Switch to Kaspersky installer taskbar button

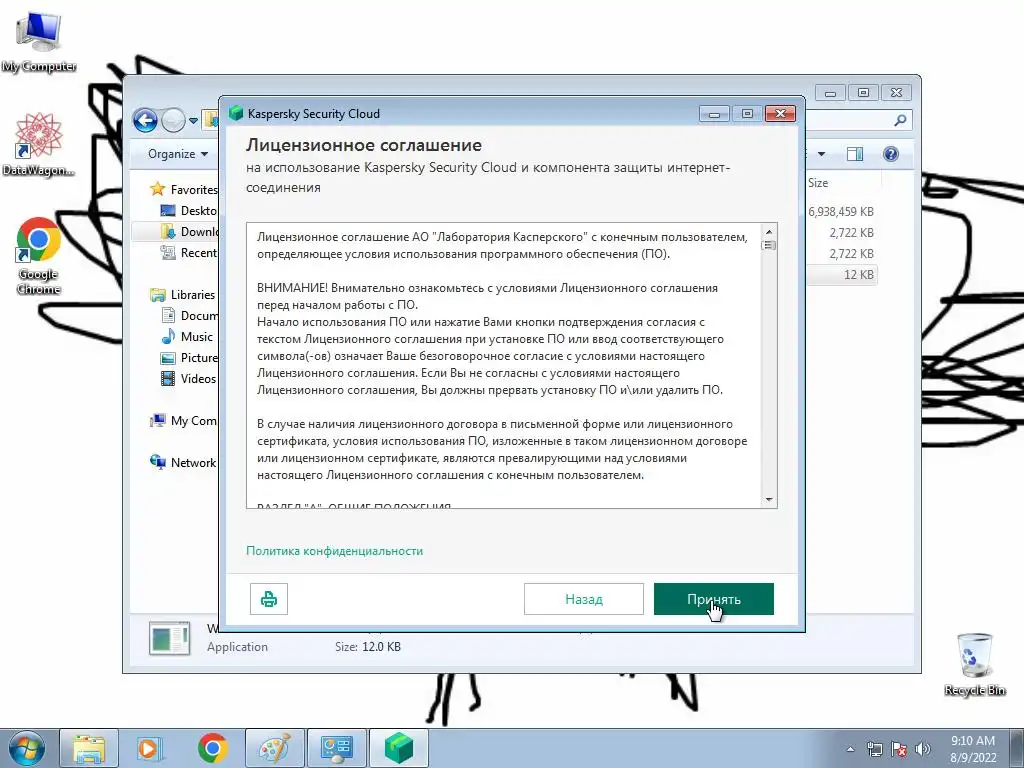[x=399, y=748]
